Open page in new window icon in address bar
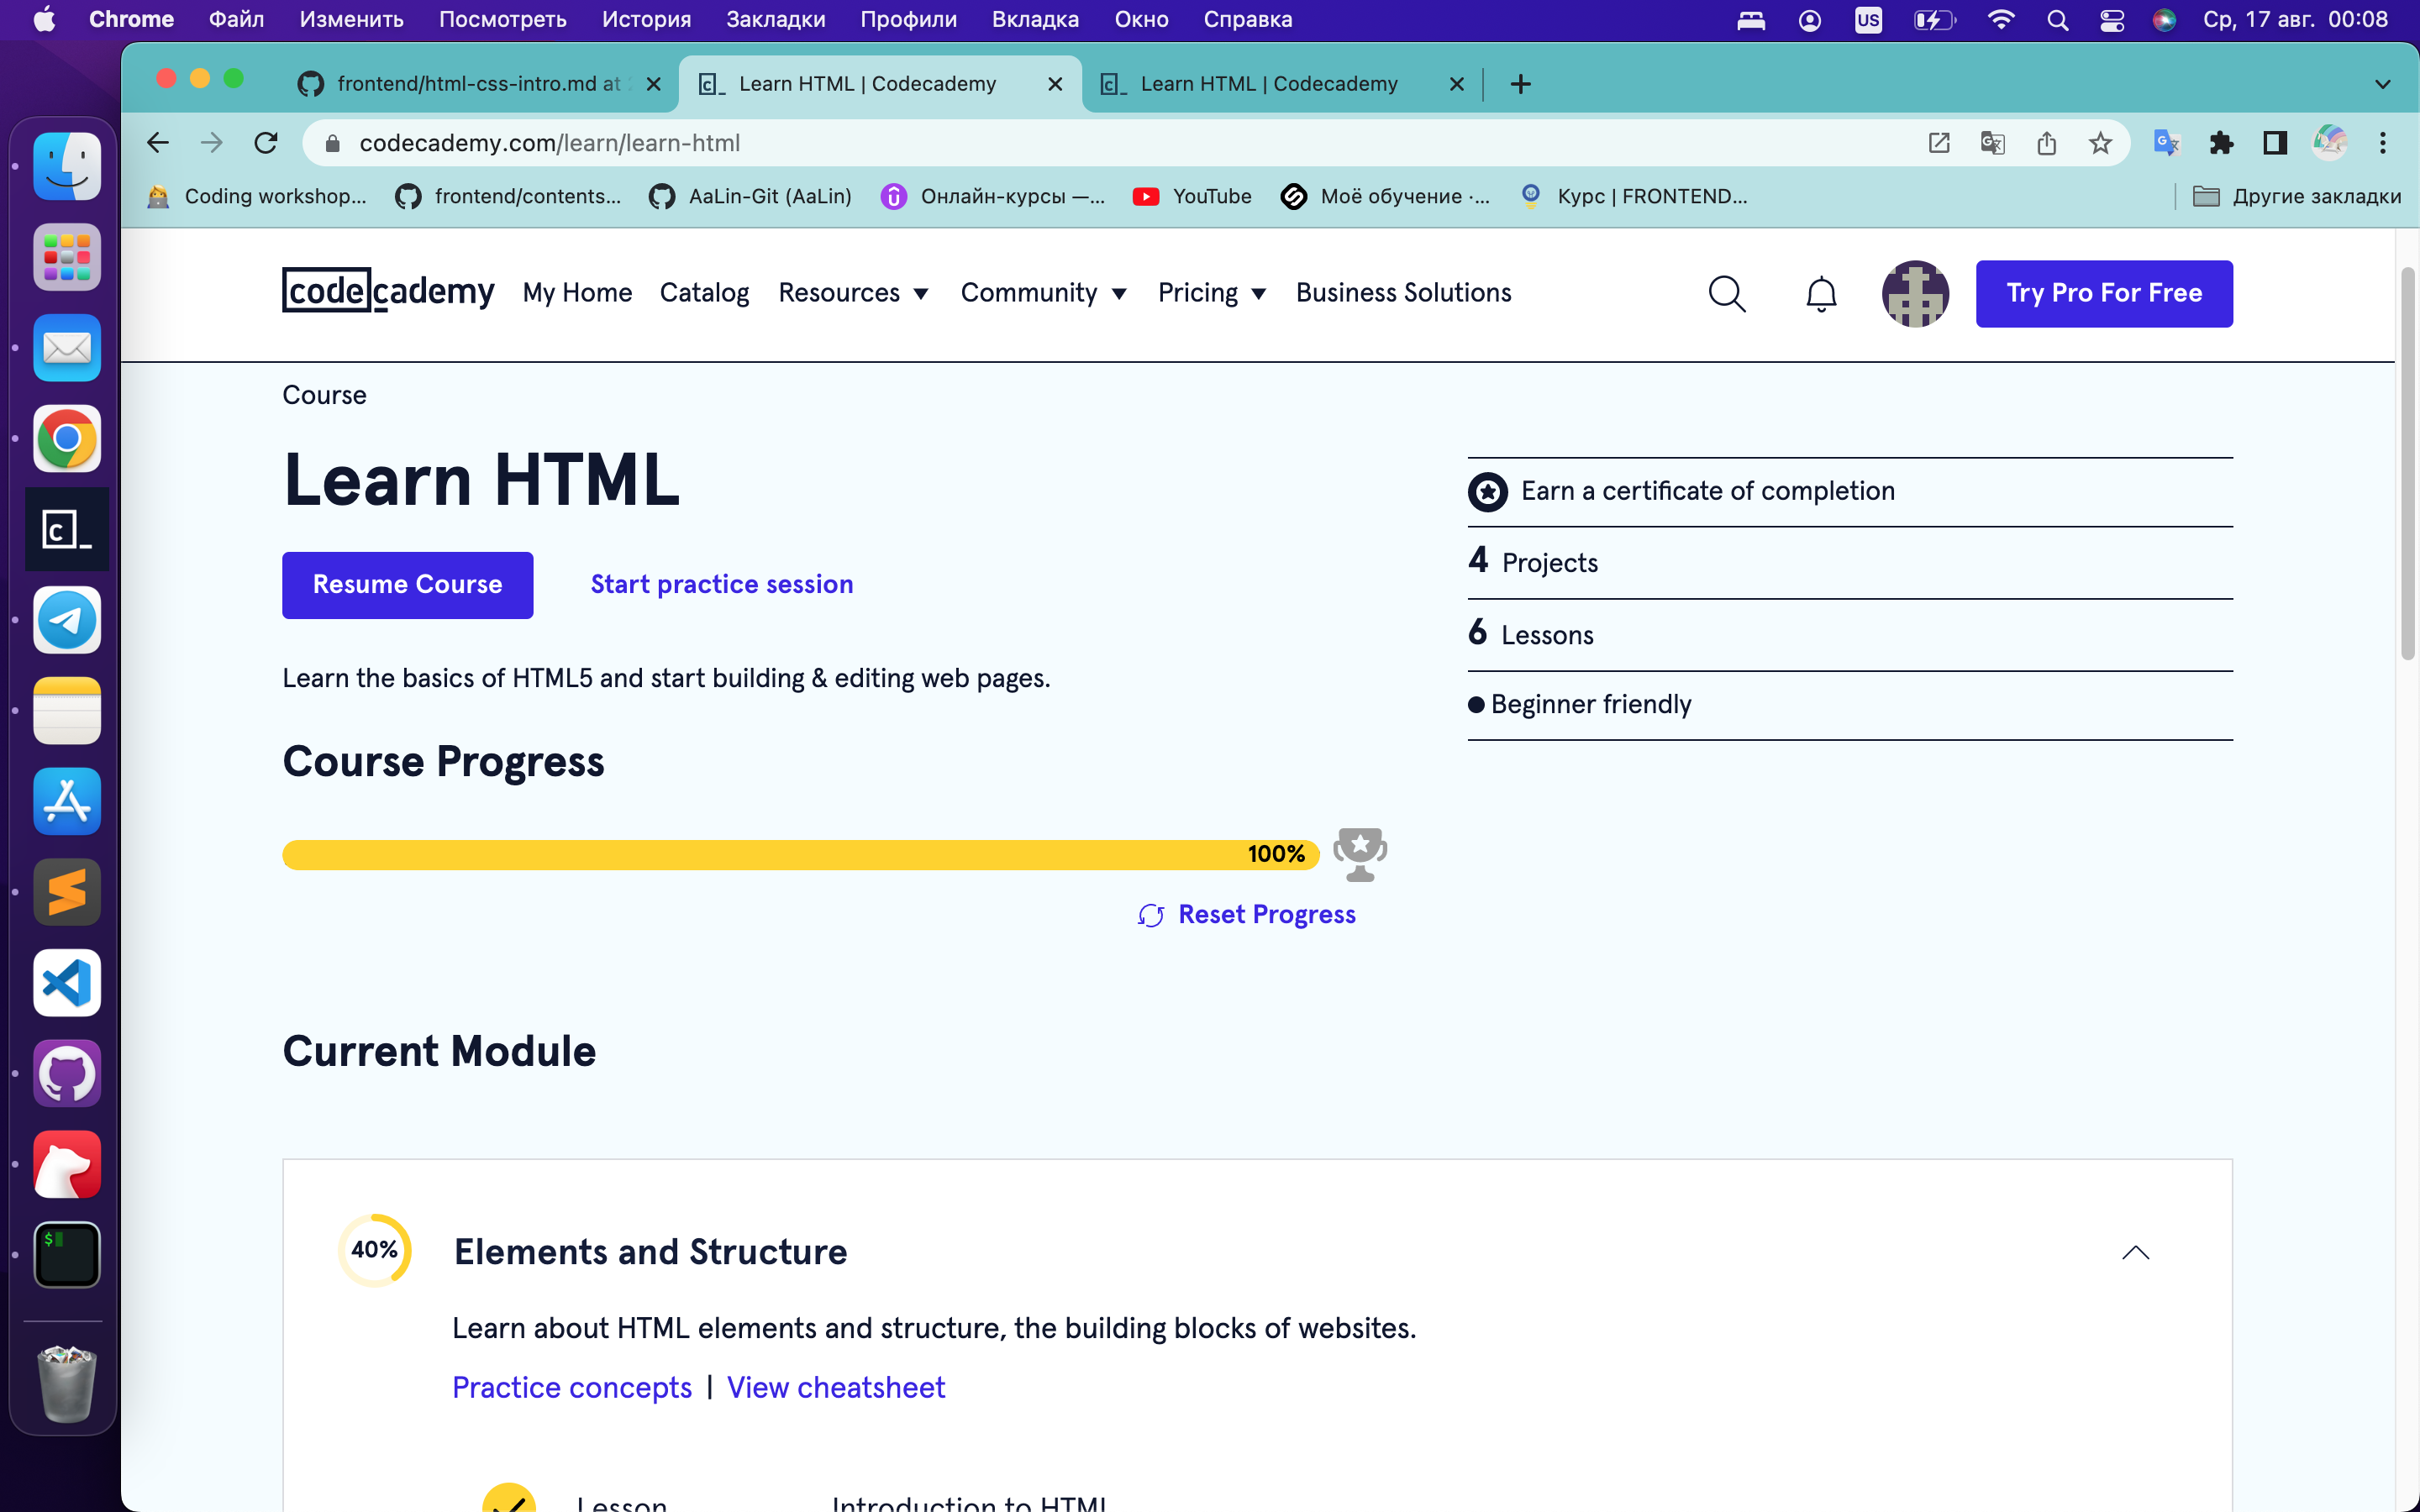2420x1512 pixels. click(x=1939, y=143)
